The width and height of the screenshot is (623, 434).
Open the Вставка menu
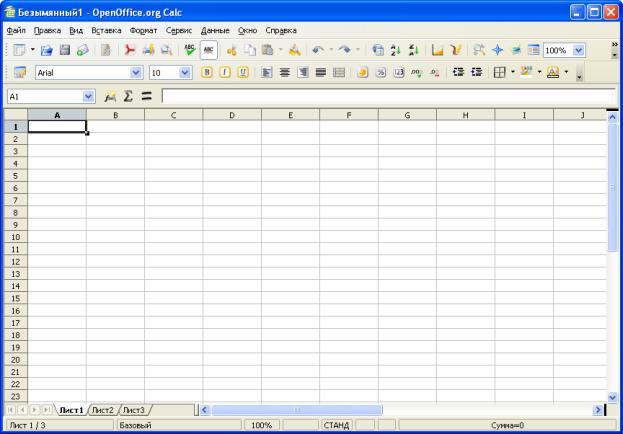pyautogui.click(x=106, y=31)
